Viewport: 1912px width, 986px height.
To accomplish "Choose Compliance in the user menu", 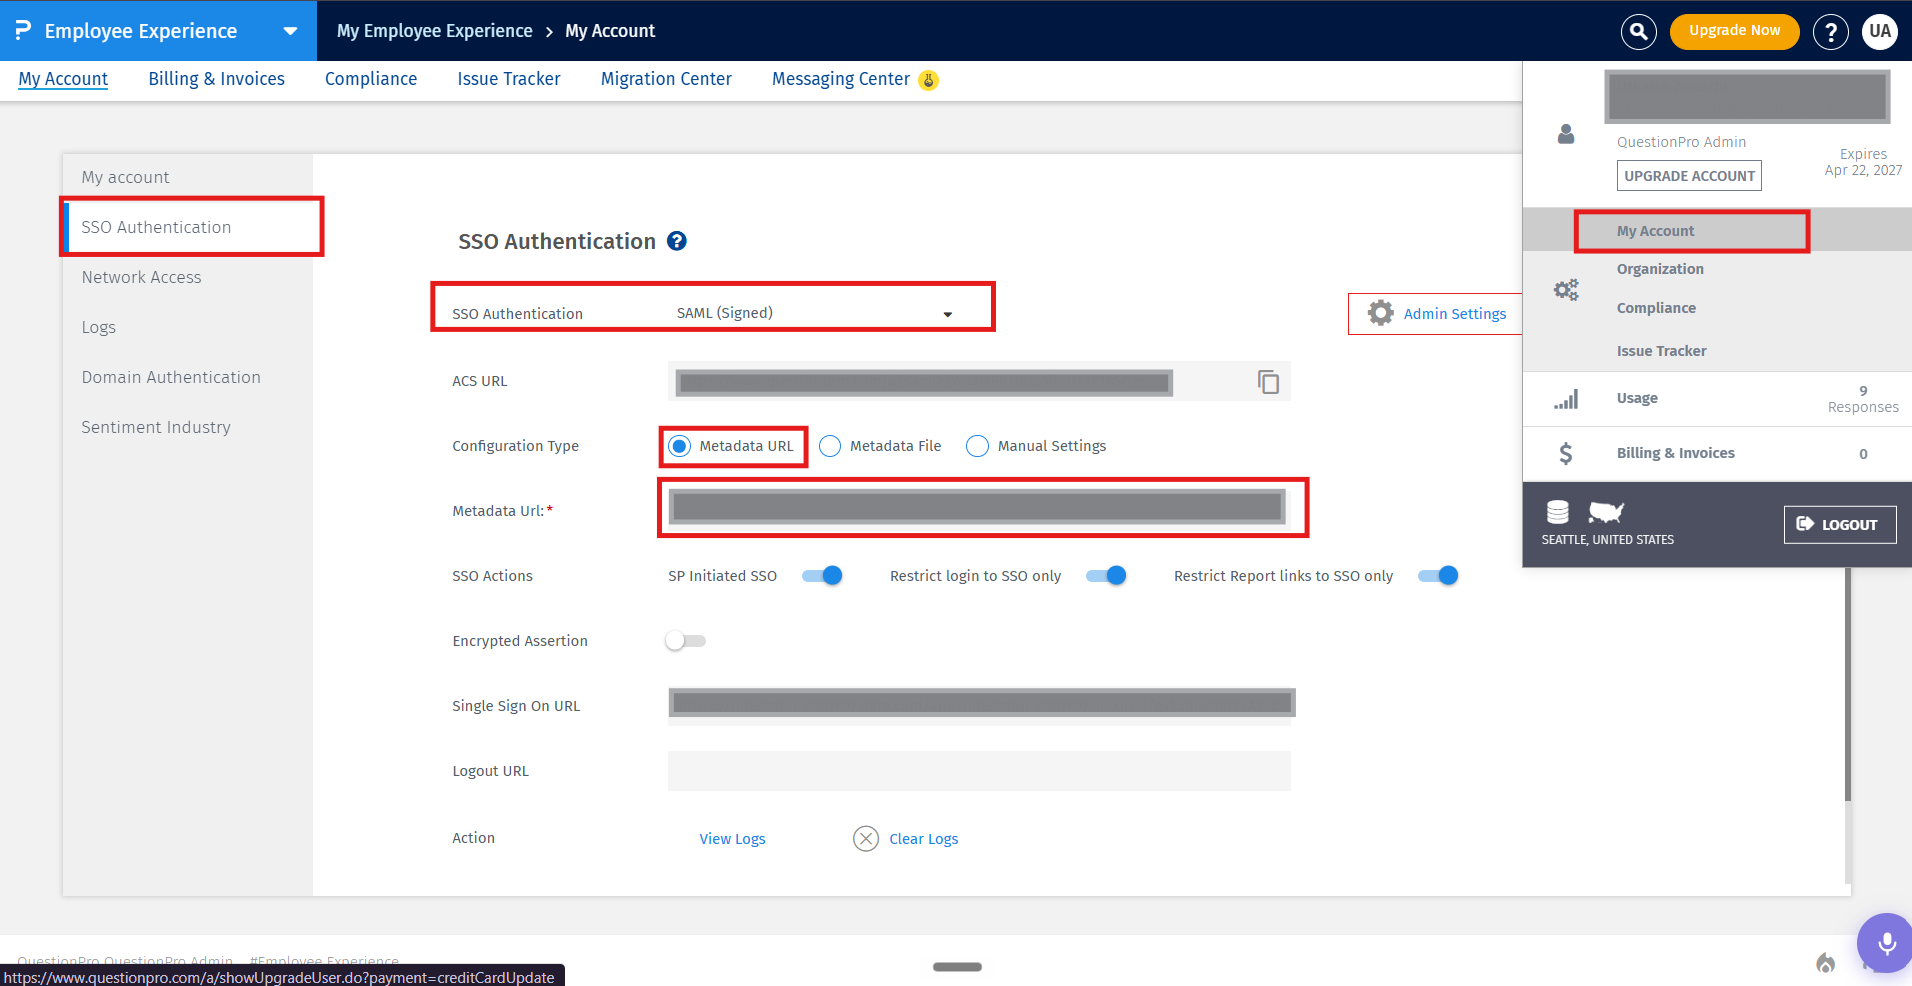I will 1656,308.
